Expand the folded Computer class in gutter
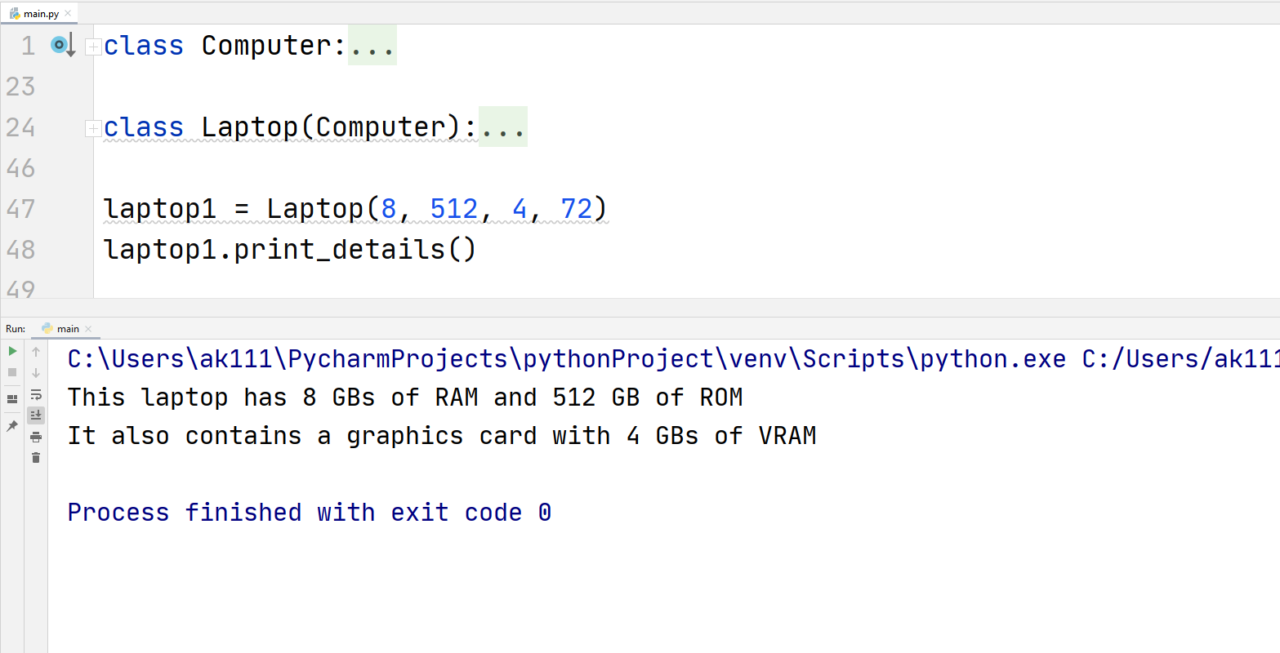The image size is (1280, 653). point(92,46)
